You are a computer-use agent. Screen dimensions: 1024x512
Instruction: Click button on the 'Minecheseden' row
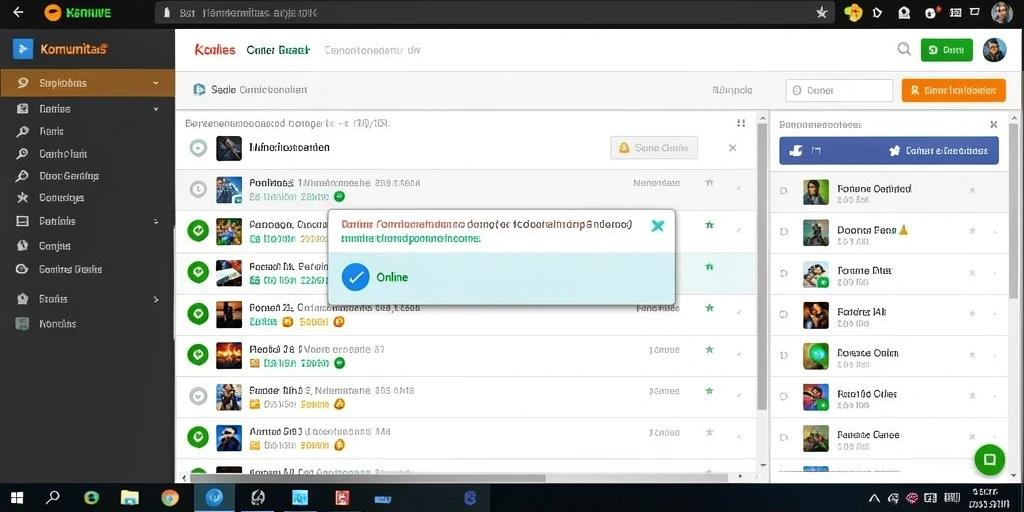(x=654, y=148)
